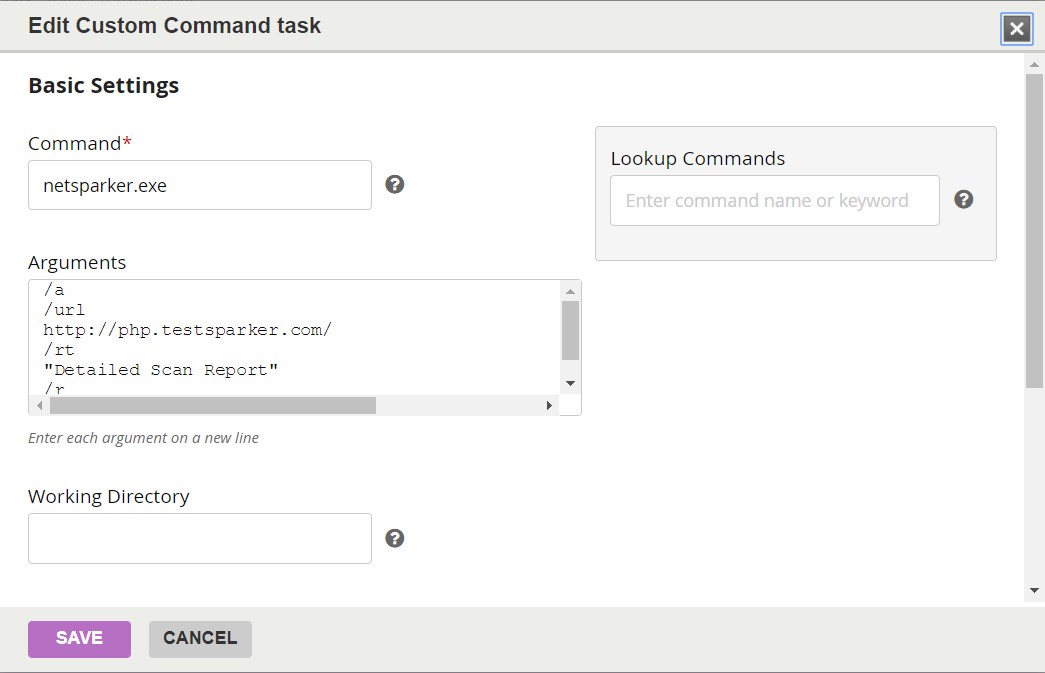
Task: Click the Lookup Commands search field
Action: [x=774, y=201]
